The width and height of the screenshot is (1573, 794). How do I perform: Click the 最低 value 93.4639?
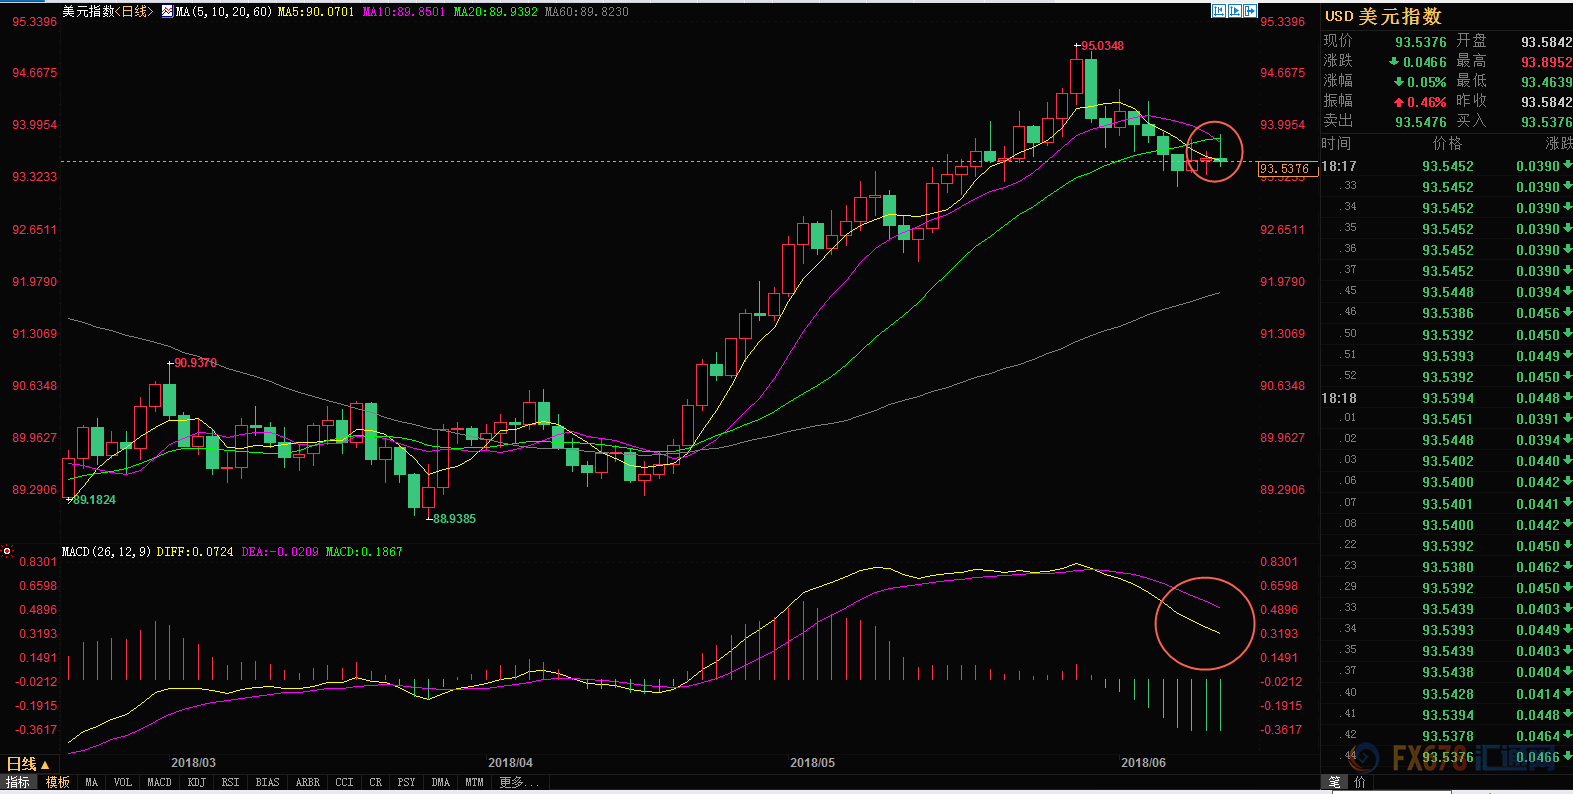tap(1547, 82)
